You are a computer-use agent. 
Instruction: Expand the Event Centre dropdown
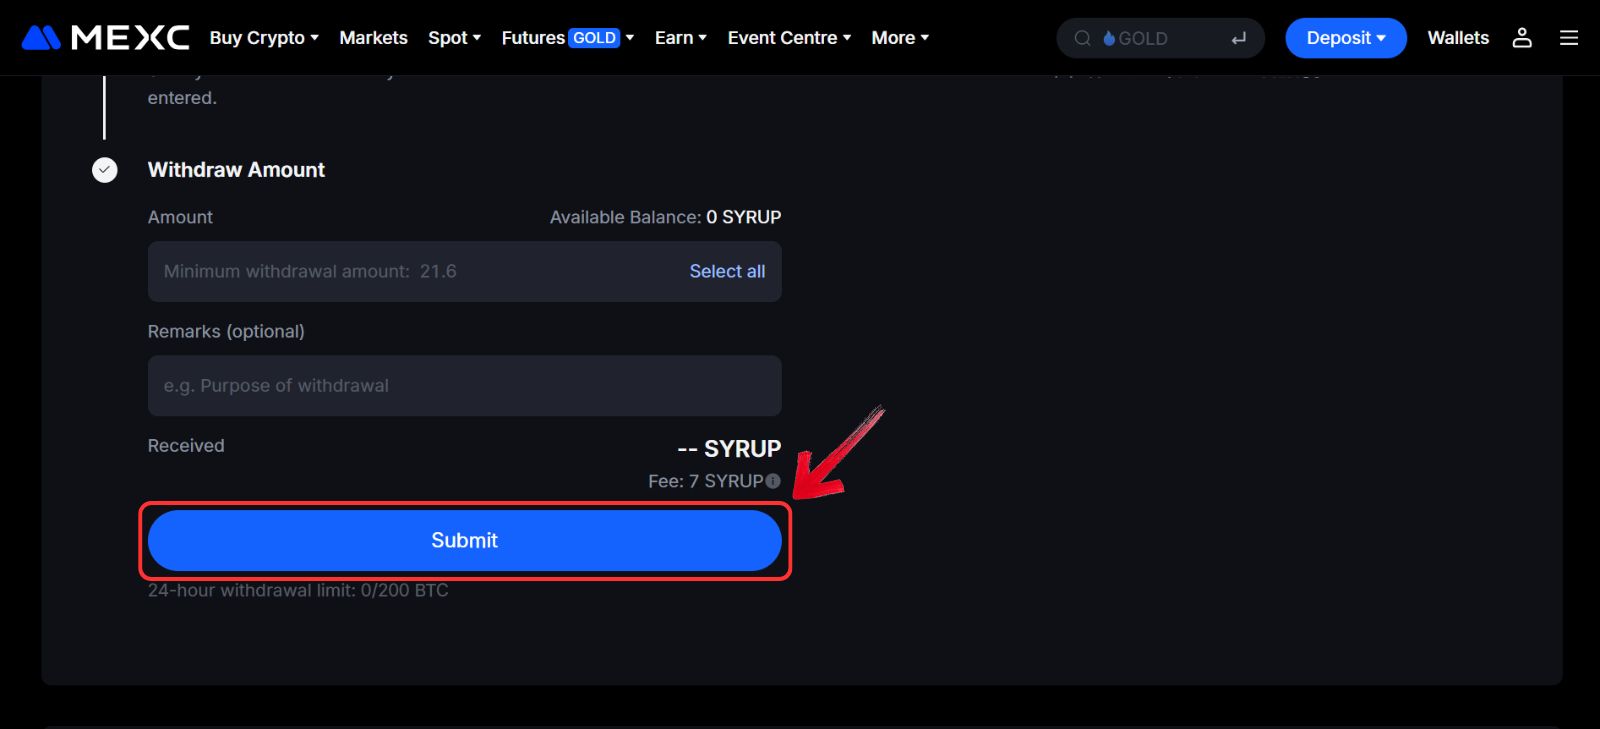point(789,38)
